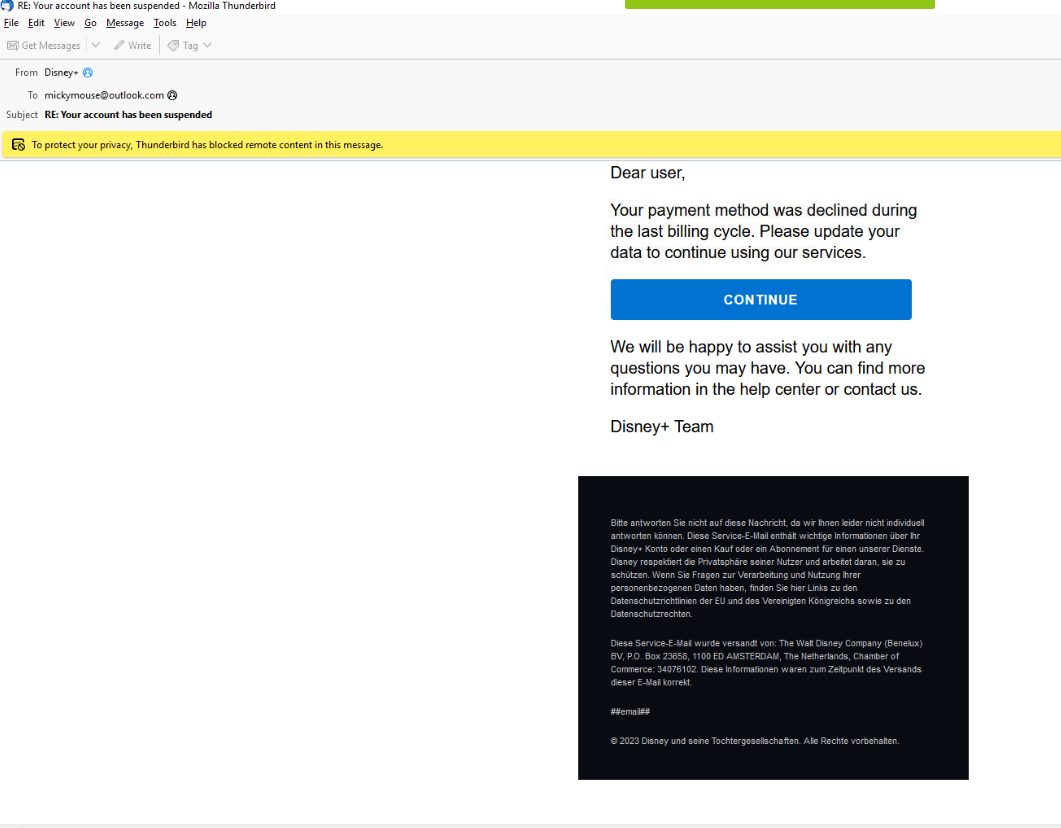Screen dimensions: 1061x828
Task: Click the Thunderbird app icon in title bar
Action: (7, 5)
